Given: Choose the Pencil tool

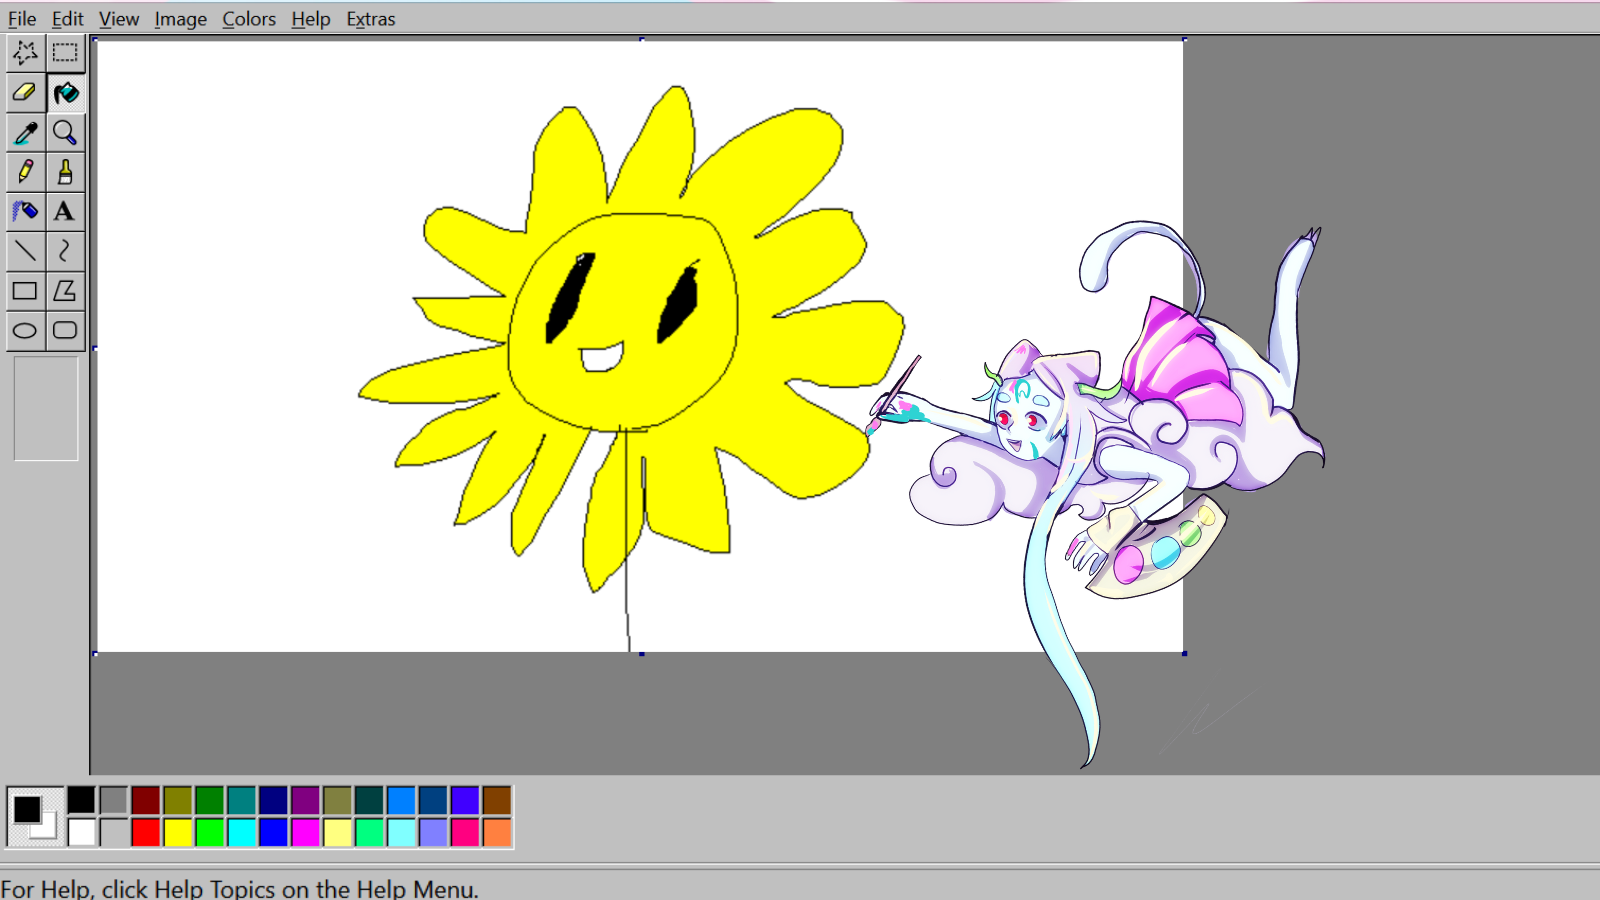Looking at the screenshot, I should [25, 172].
